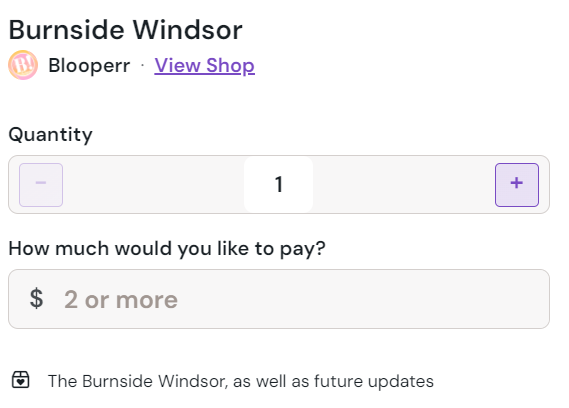569x408 pixels.
Task: Click the dollar sign currency symbol
Action: (x=36, y=299)
